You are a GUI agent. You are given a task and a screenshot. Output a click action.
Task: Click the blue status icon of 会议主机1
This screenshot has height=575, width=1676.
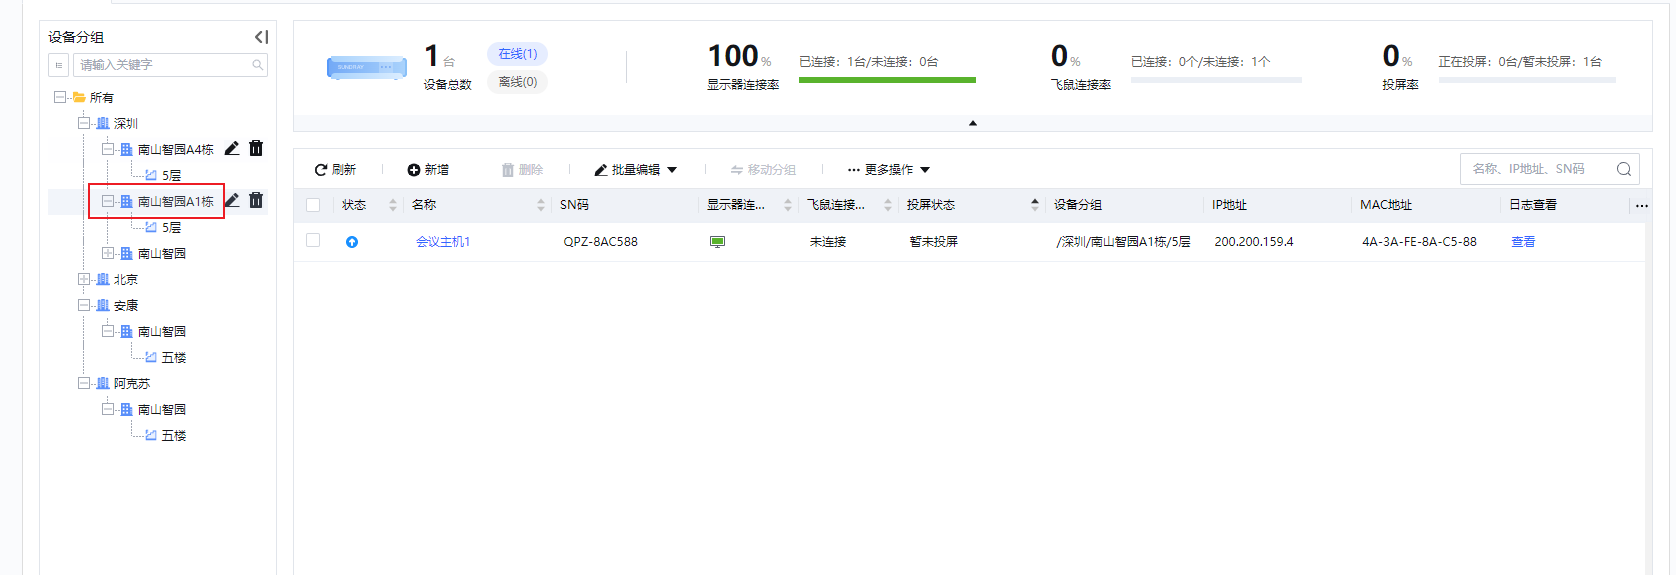[352, 242]
